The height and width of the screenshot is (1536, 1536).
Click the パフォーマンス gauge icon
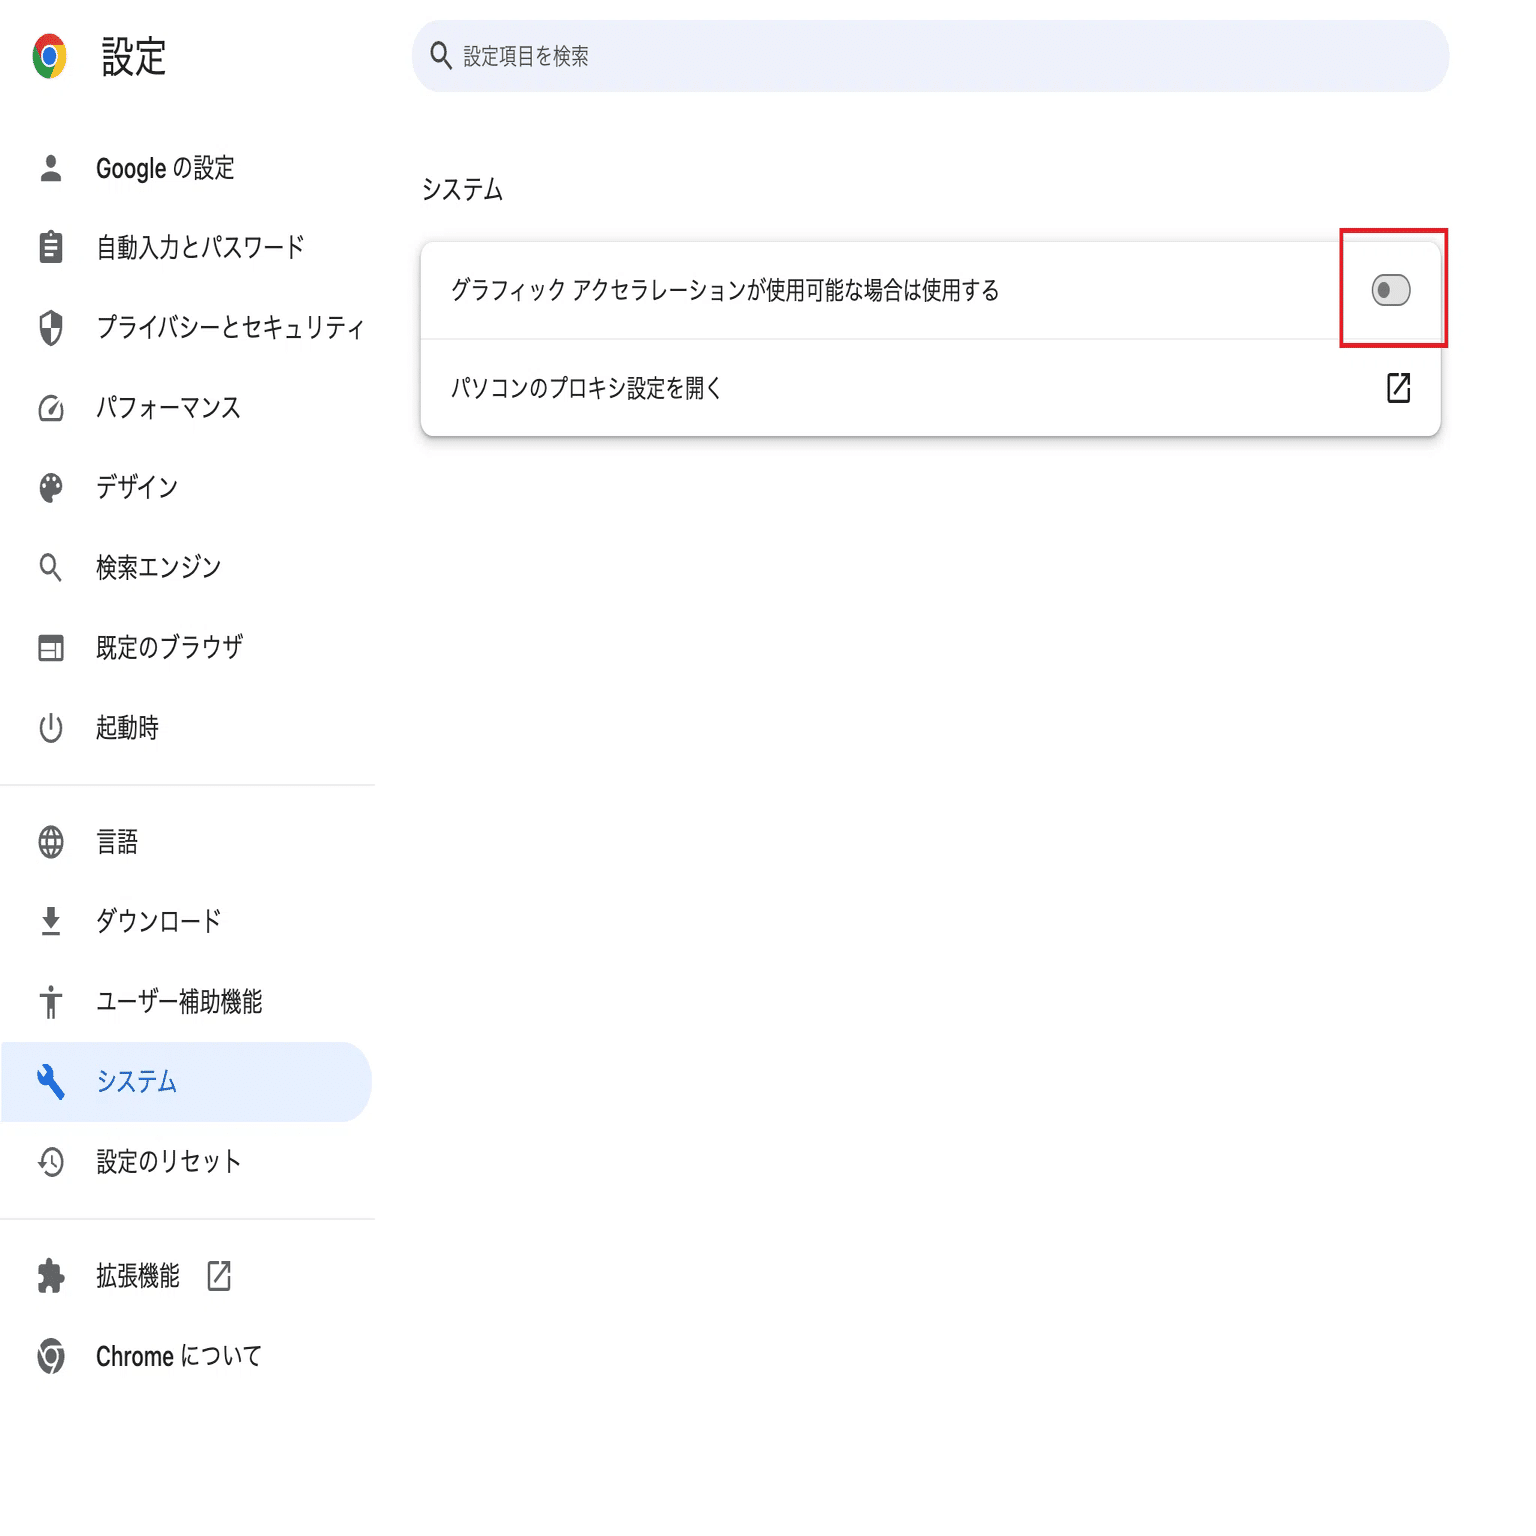[51, 408]
